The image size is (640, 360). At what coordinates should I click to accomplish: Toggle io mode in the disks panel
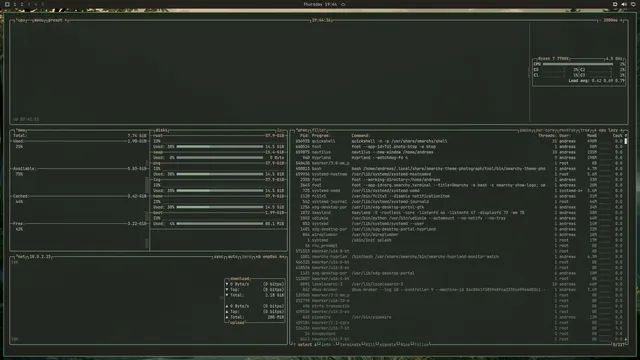[280, 130]
